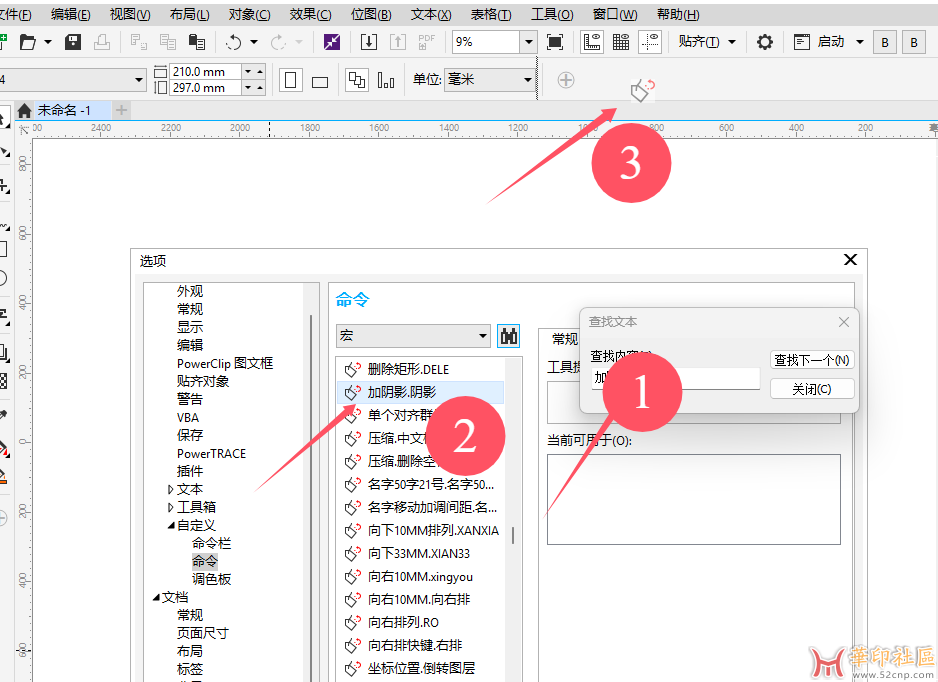
Task: Open the 布局(L) menu
Action: coord(190,14)
